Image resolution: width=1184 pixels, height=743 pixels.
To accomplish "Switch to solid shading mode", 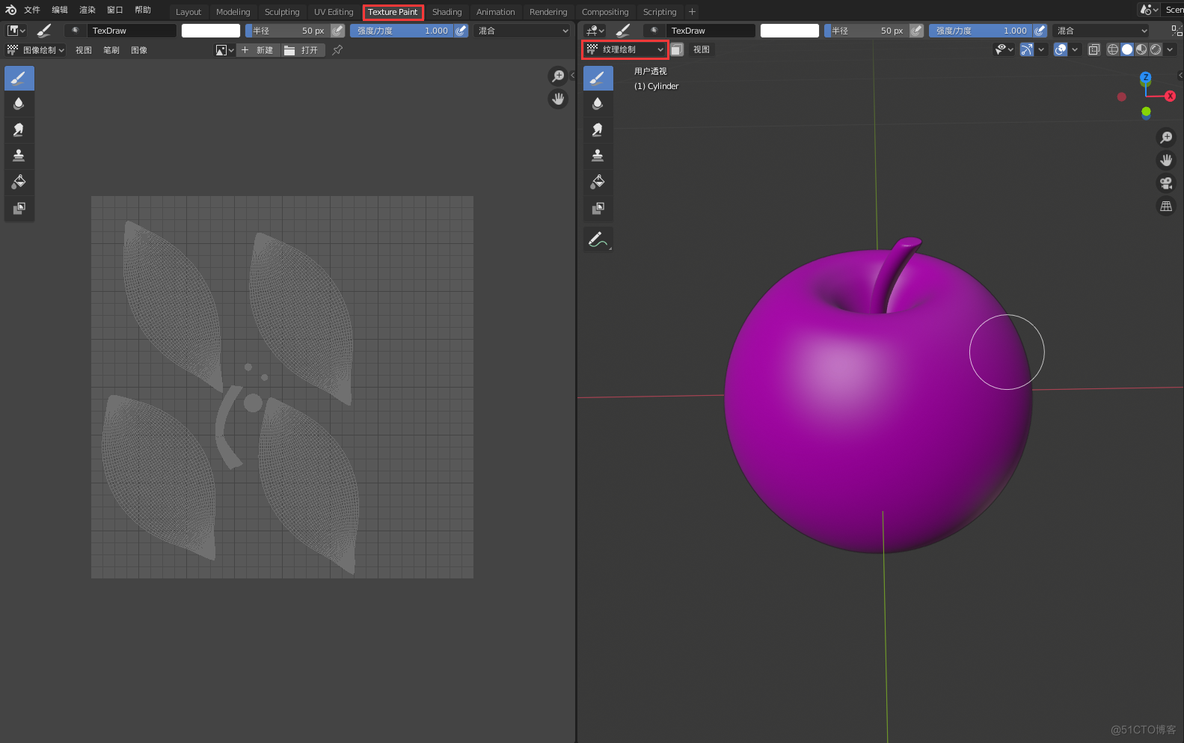I will [x=1127, y=49].
